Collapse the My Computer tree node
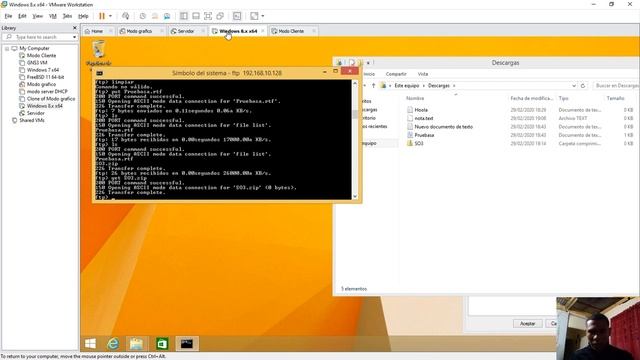This screenshot has width=640, height=360. pyautogui.click(x=7, y=48)
